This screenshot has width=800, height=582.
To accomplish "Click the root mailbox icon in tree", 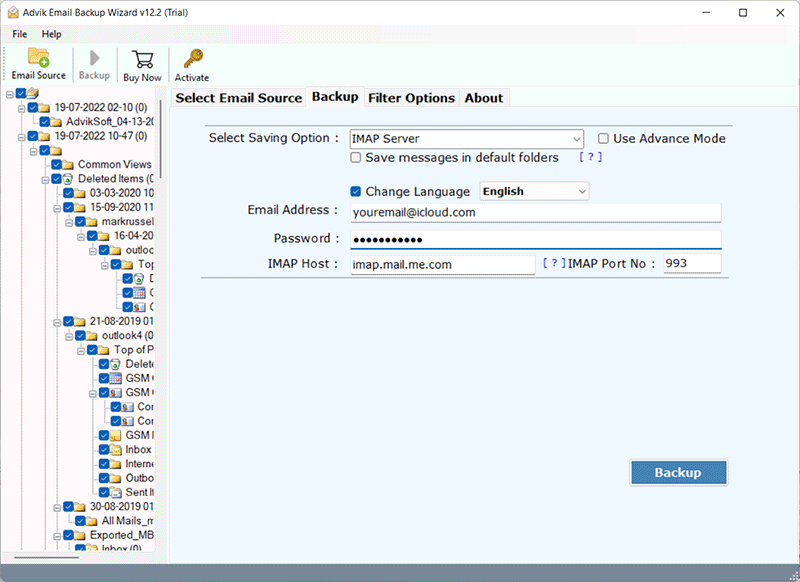I will coord(33,93).
